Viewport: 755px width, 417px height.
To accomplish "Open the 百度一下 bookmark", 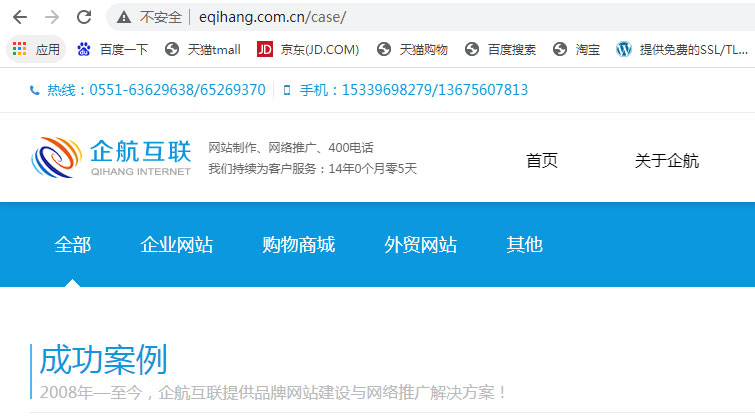I will pos(112,49).
